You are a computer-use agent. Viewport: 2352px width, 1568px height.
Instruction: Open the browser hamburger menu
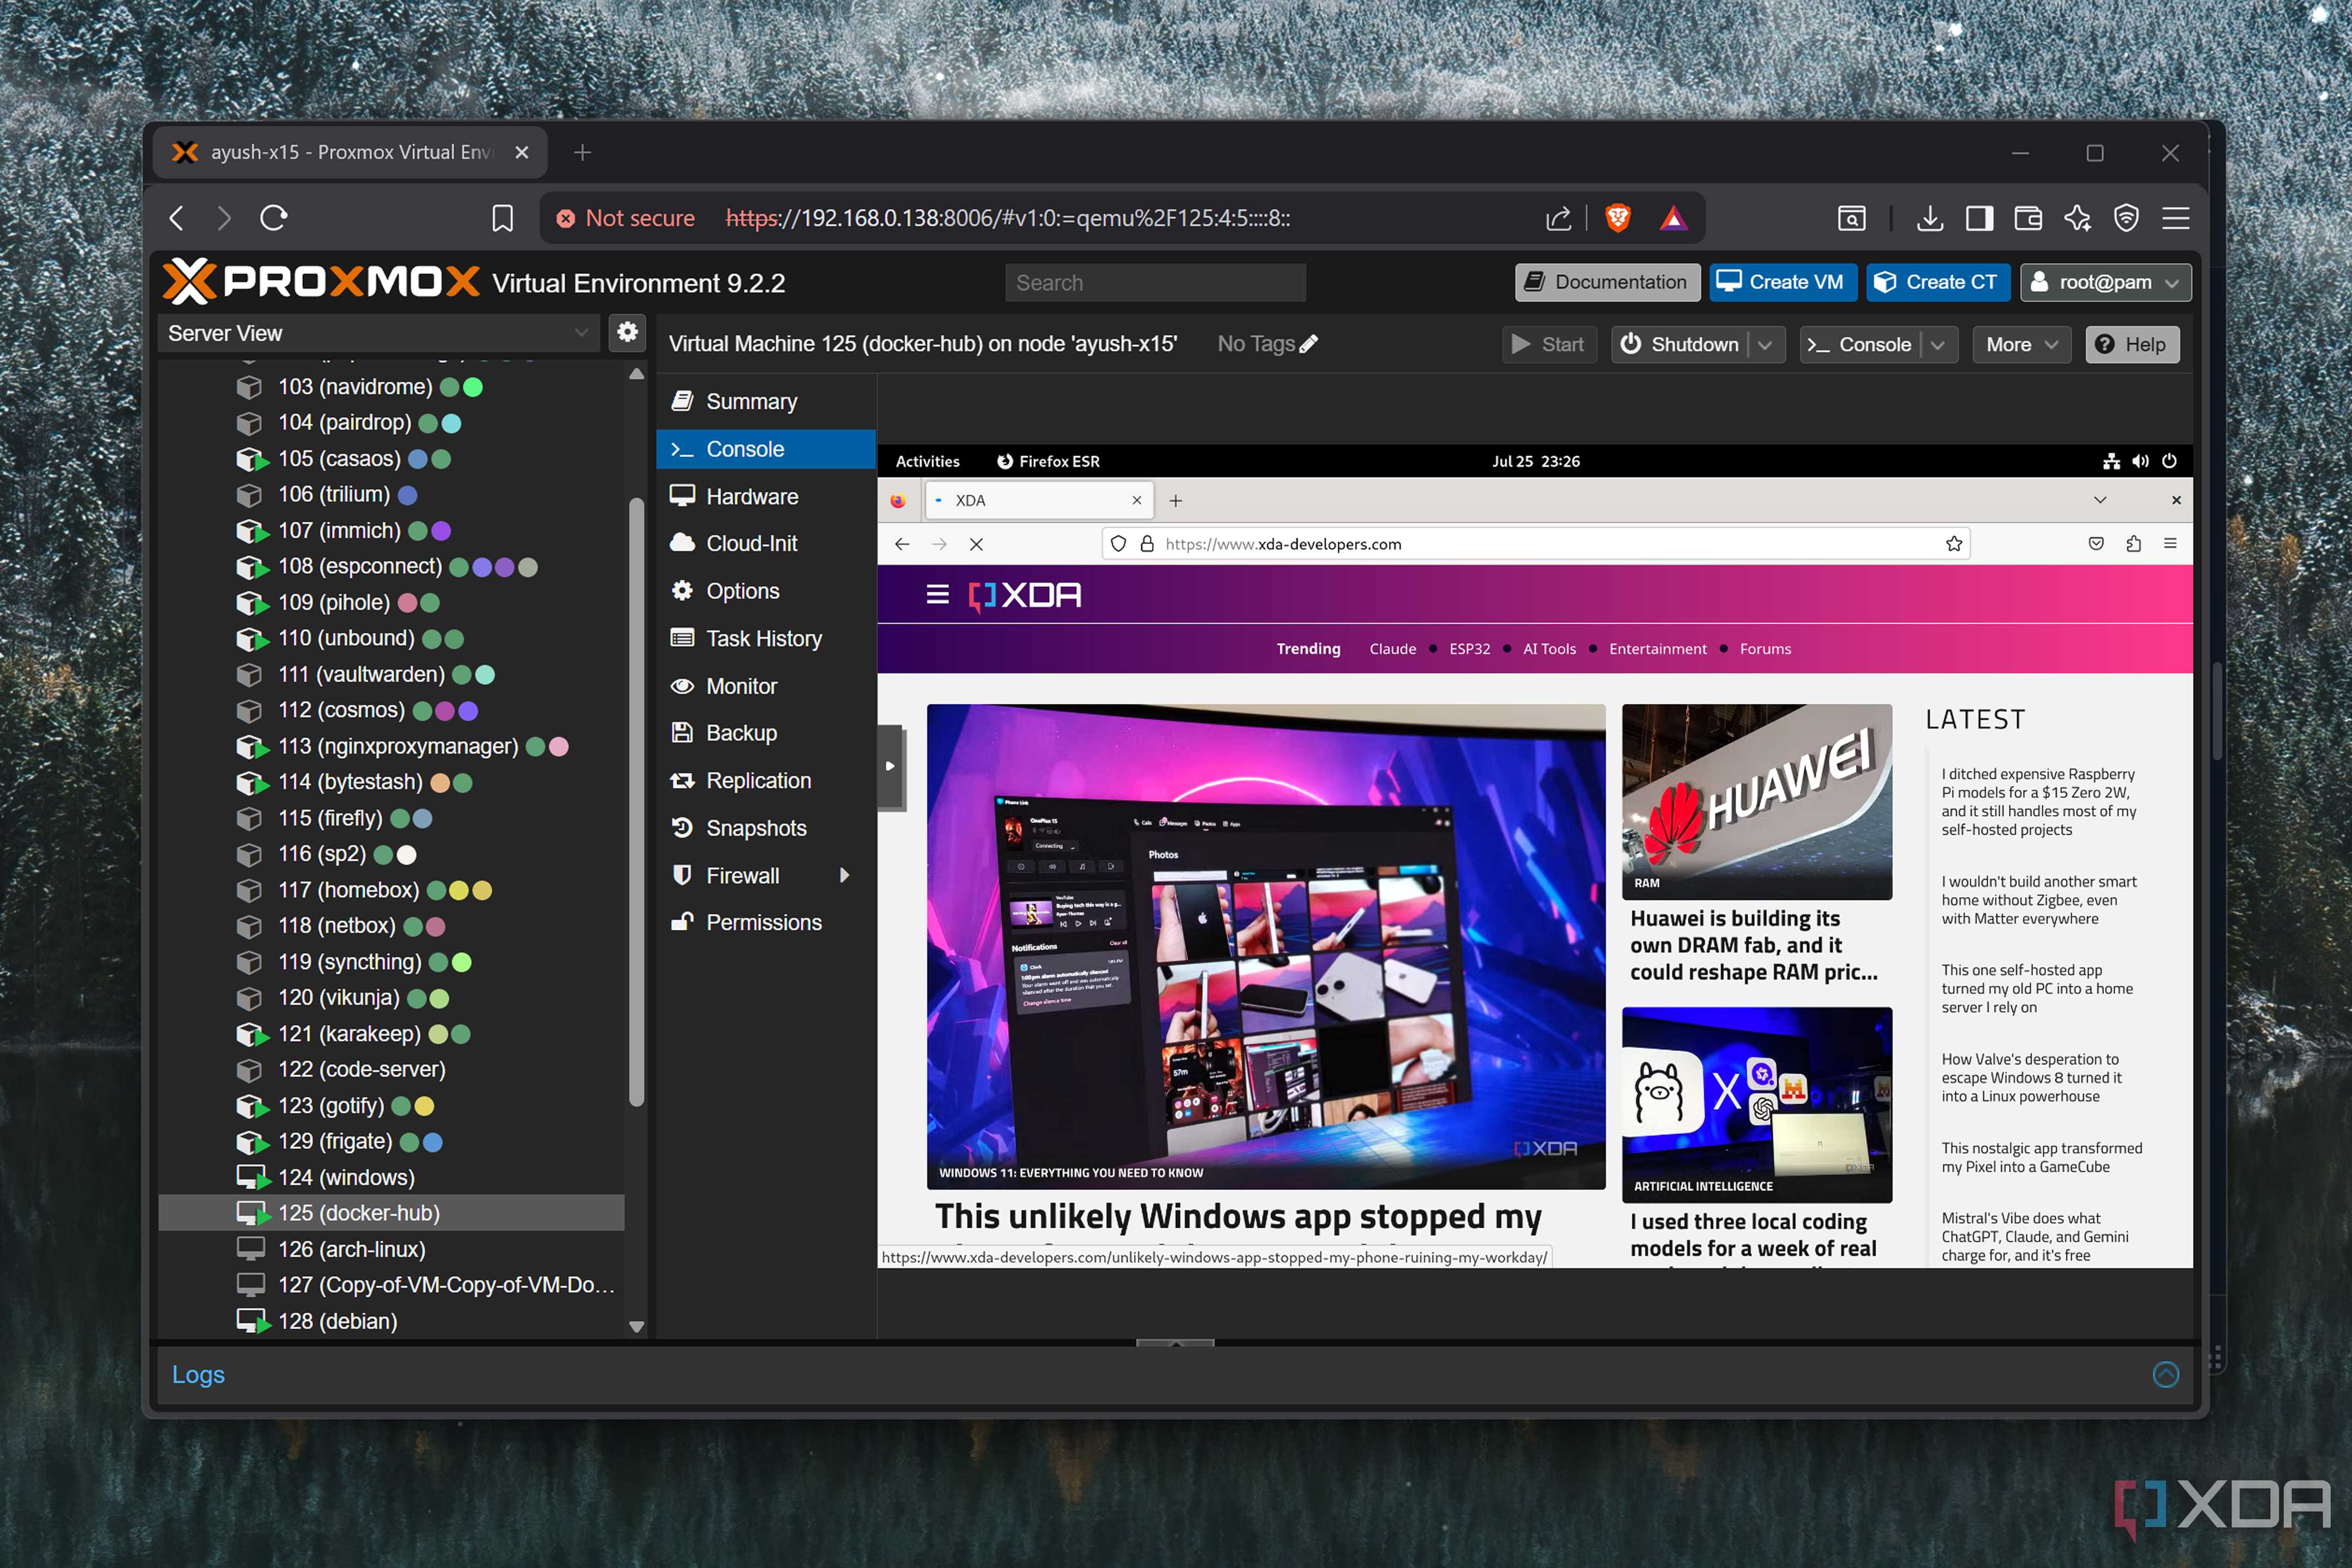[x=2176, y=218]
